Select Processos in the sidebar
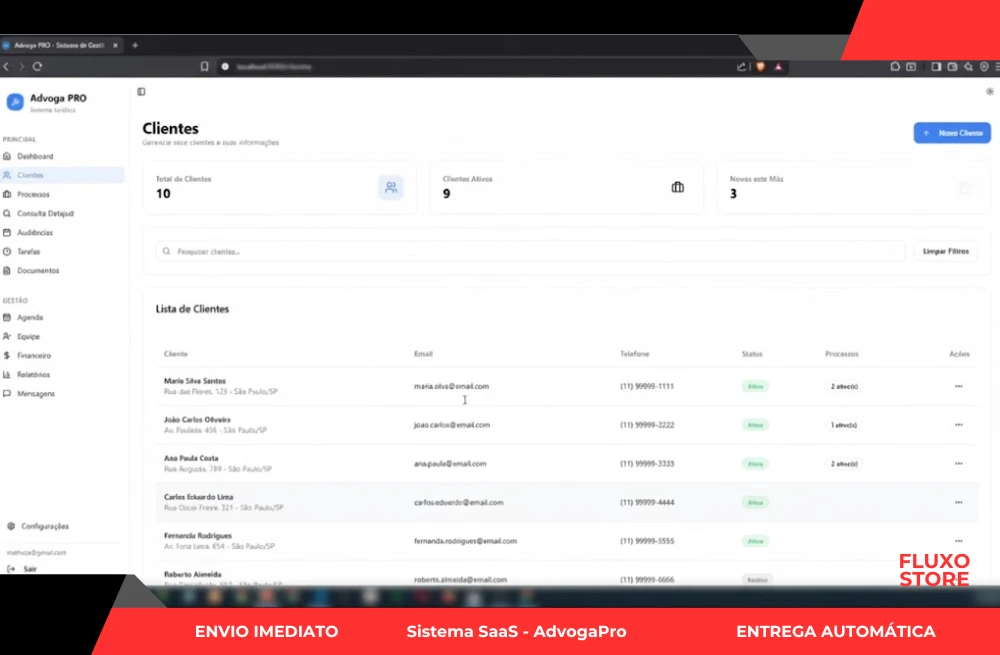The height and width of the screenshot is (655, 1000). coord(33,195)
